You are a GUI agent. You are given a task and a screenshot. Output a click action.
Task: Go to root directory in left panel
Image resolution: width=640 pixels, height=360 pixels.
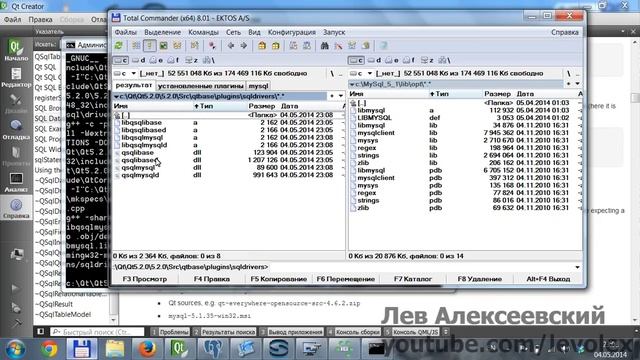332,73
